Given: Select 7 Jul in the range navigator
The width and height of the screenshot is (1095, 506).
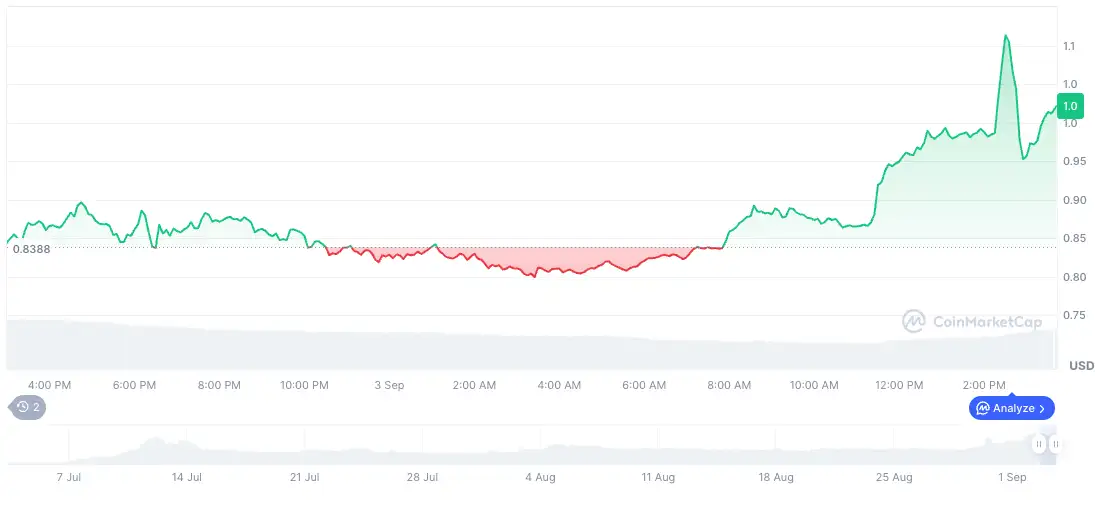Looking at the screenshot, I should click(68, 477).
